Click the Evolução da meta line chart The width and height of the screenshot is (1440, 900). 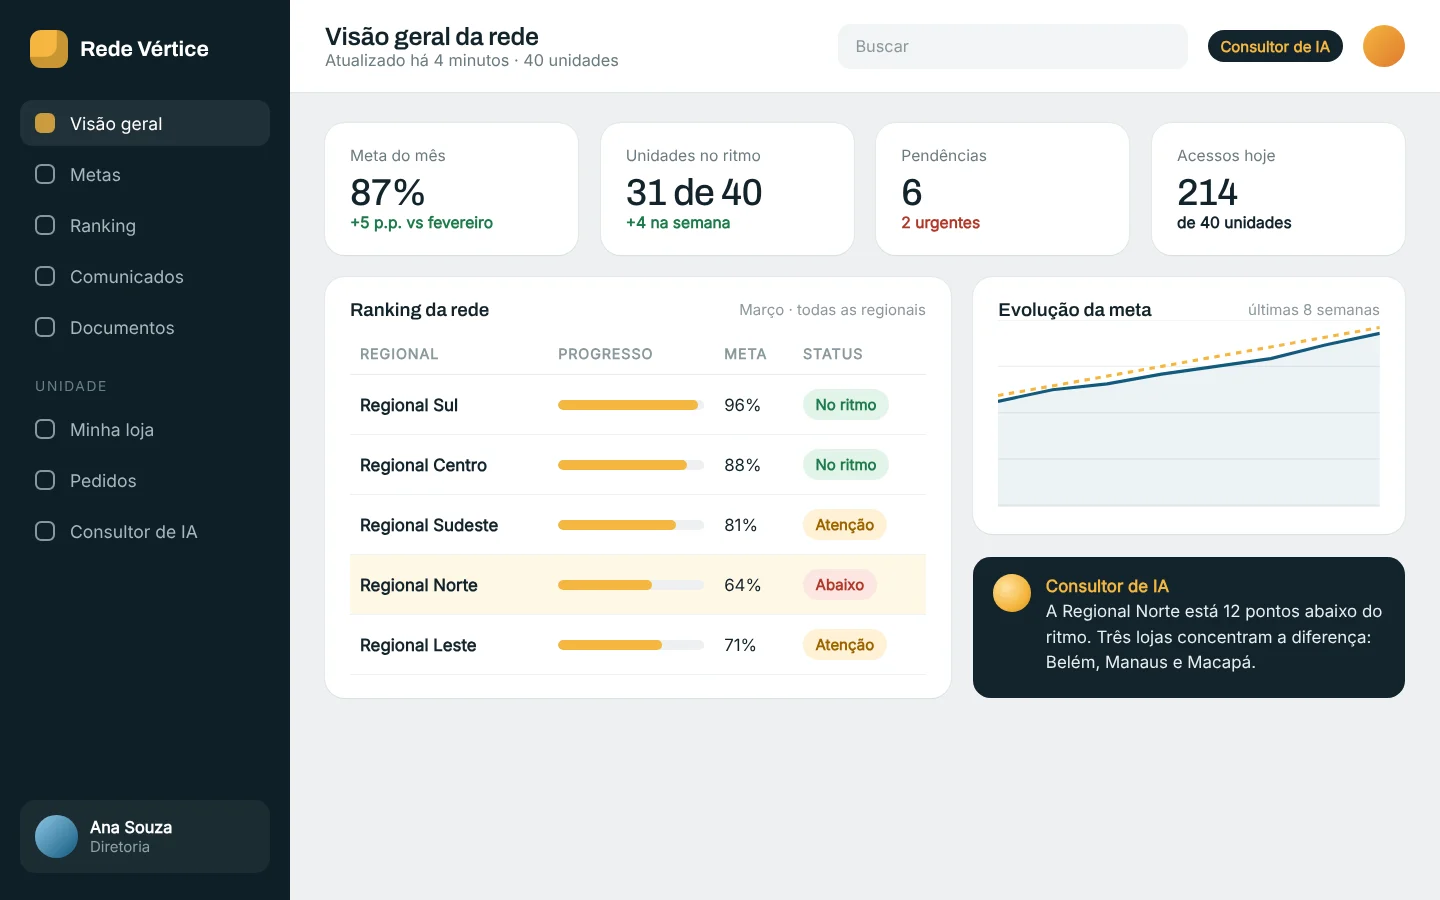coord(1189,415)
